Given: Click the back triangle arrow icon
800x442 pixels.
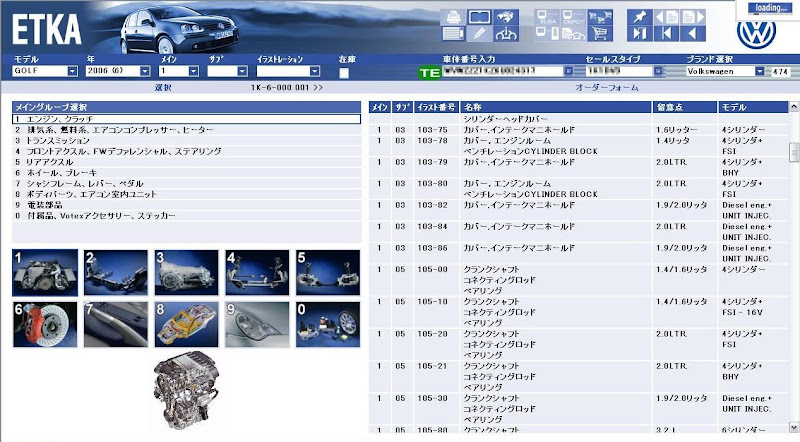Looking at the screenshot, I should pyautogui.click(x=693, y=34).
